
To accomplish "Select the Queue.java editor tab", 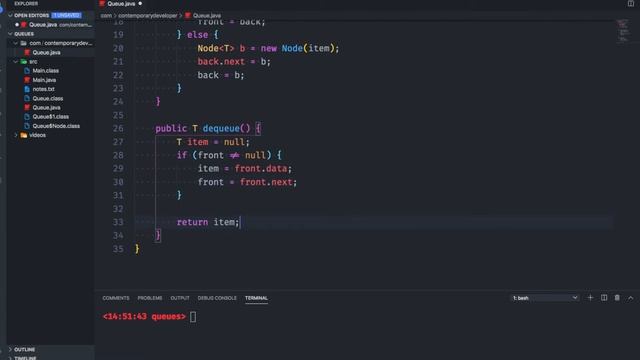I will click(121, 4).
